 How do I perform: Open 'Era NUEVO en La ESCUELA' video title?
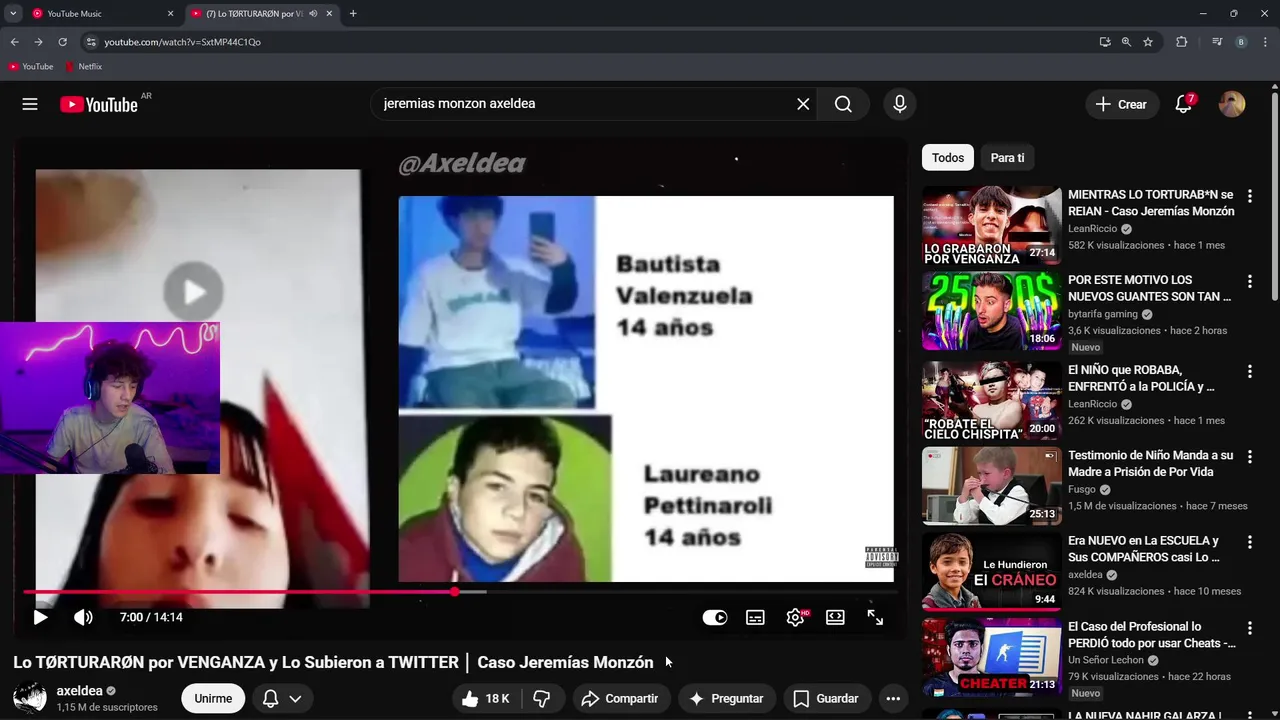[x=1144, y=548]
